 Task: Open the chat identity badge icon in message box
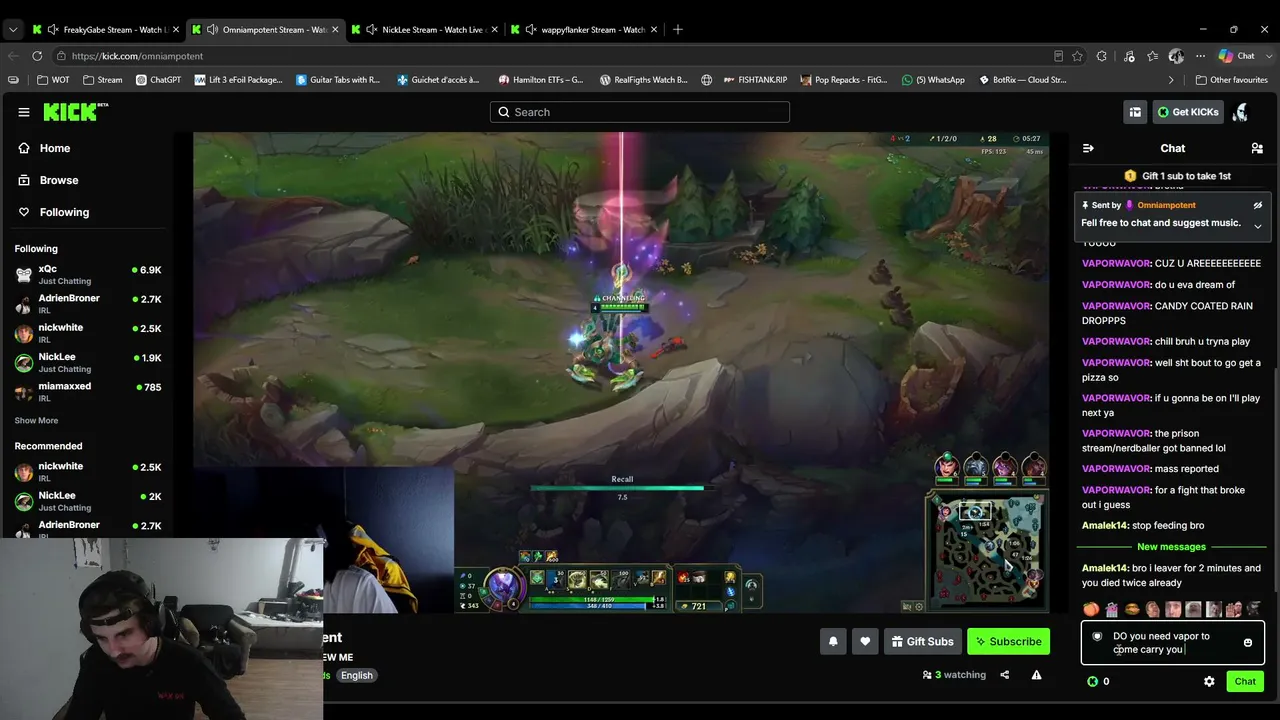[x=1097, y=636]
